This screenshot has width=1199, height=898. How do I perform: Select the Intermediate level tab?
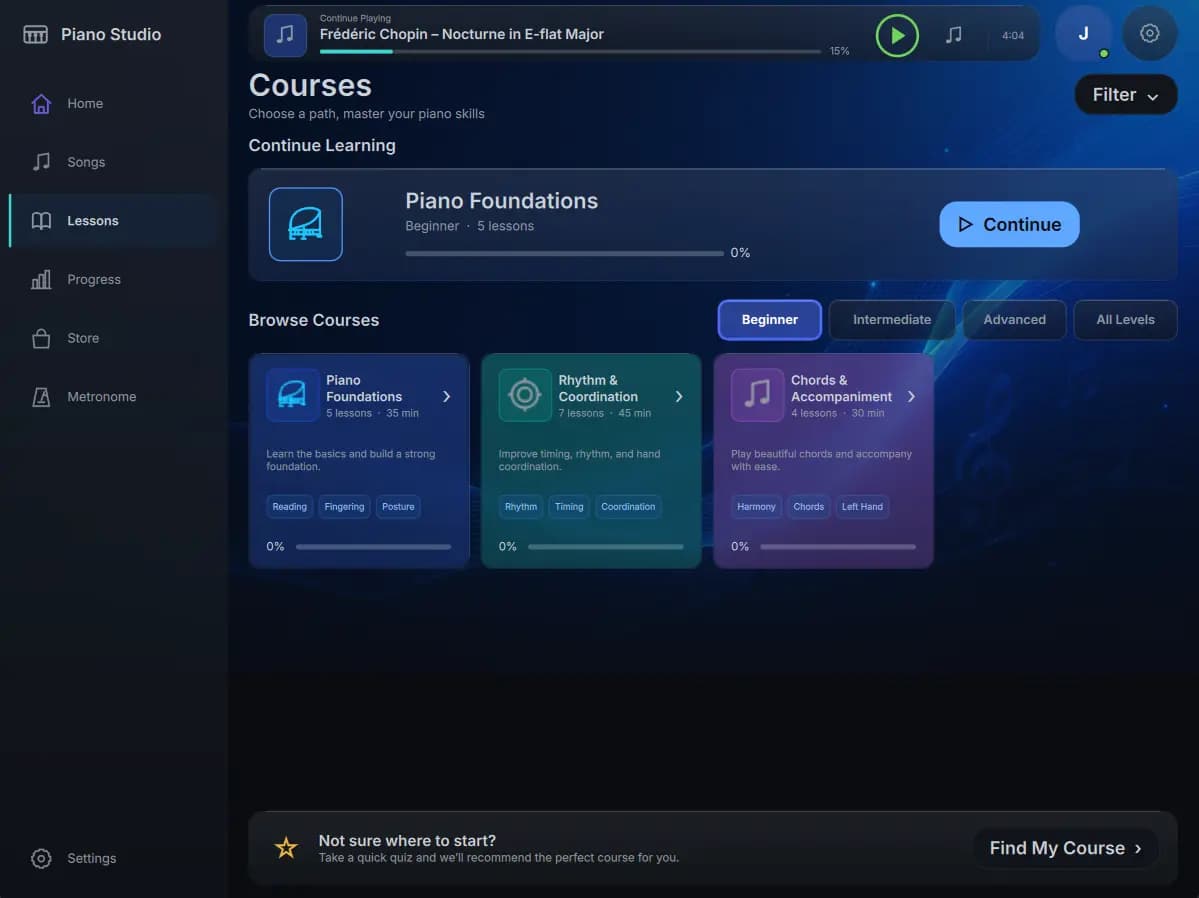tap(892, 320)
